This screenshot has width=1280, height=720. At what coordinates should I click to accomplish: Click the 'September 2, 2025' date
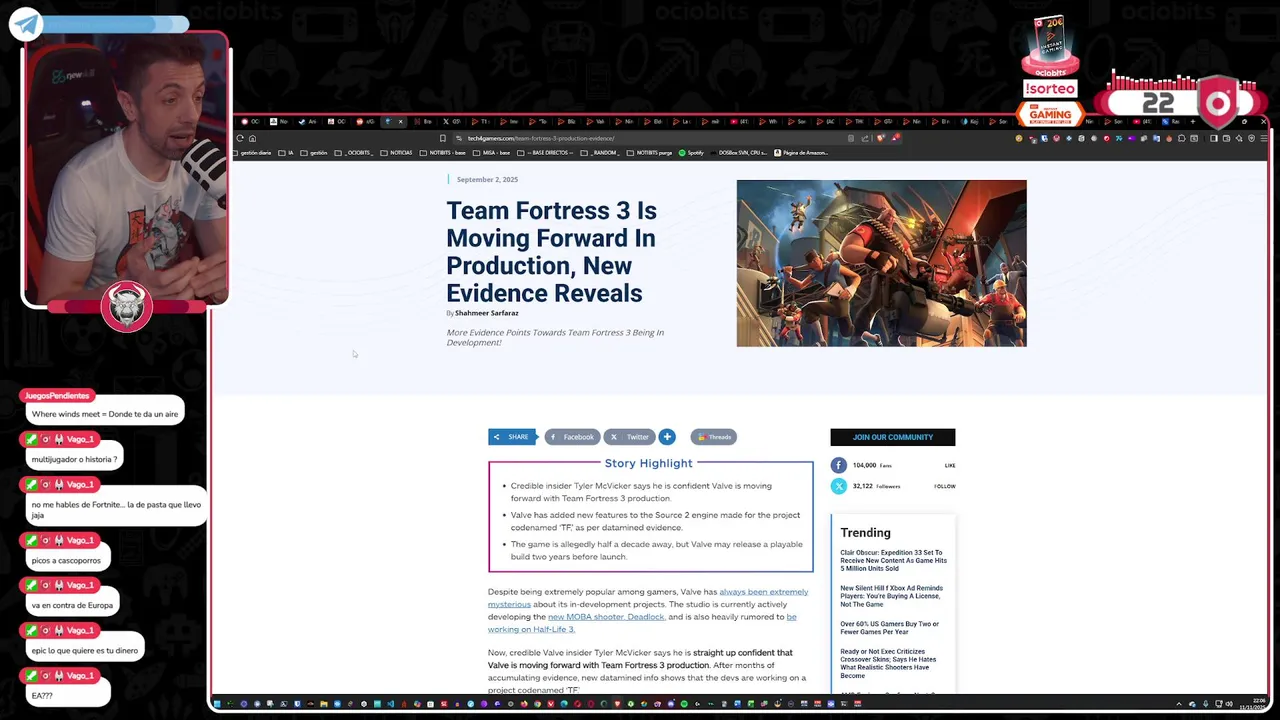pos(487,180)
